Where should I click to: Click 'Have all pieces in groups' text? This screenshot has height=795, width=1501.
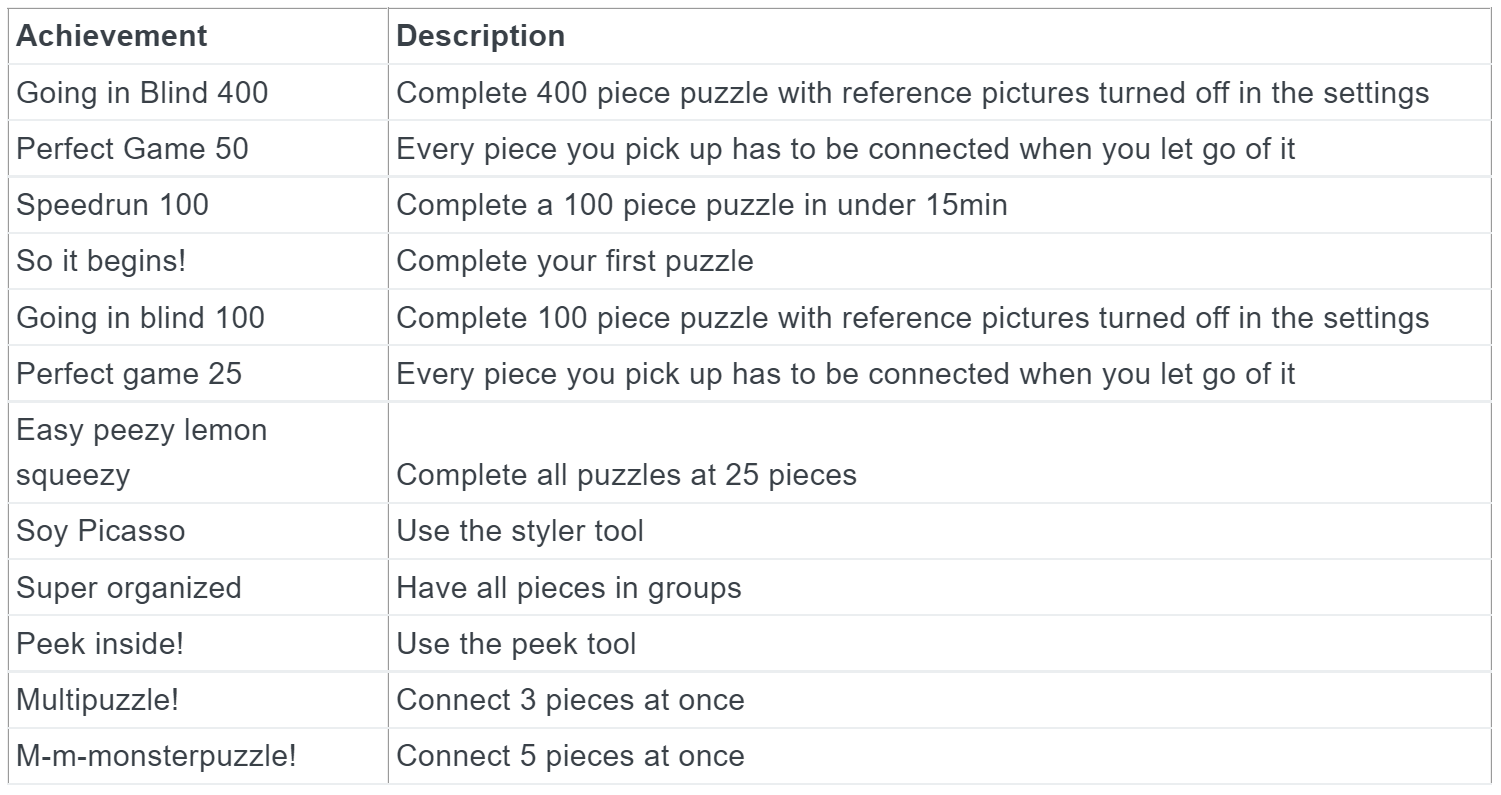pos(569,587)
